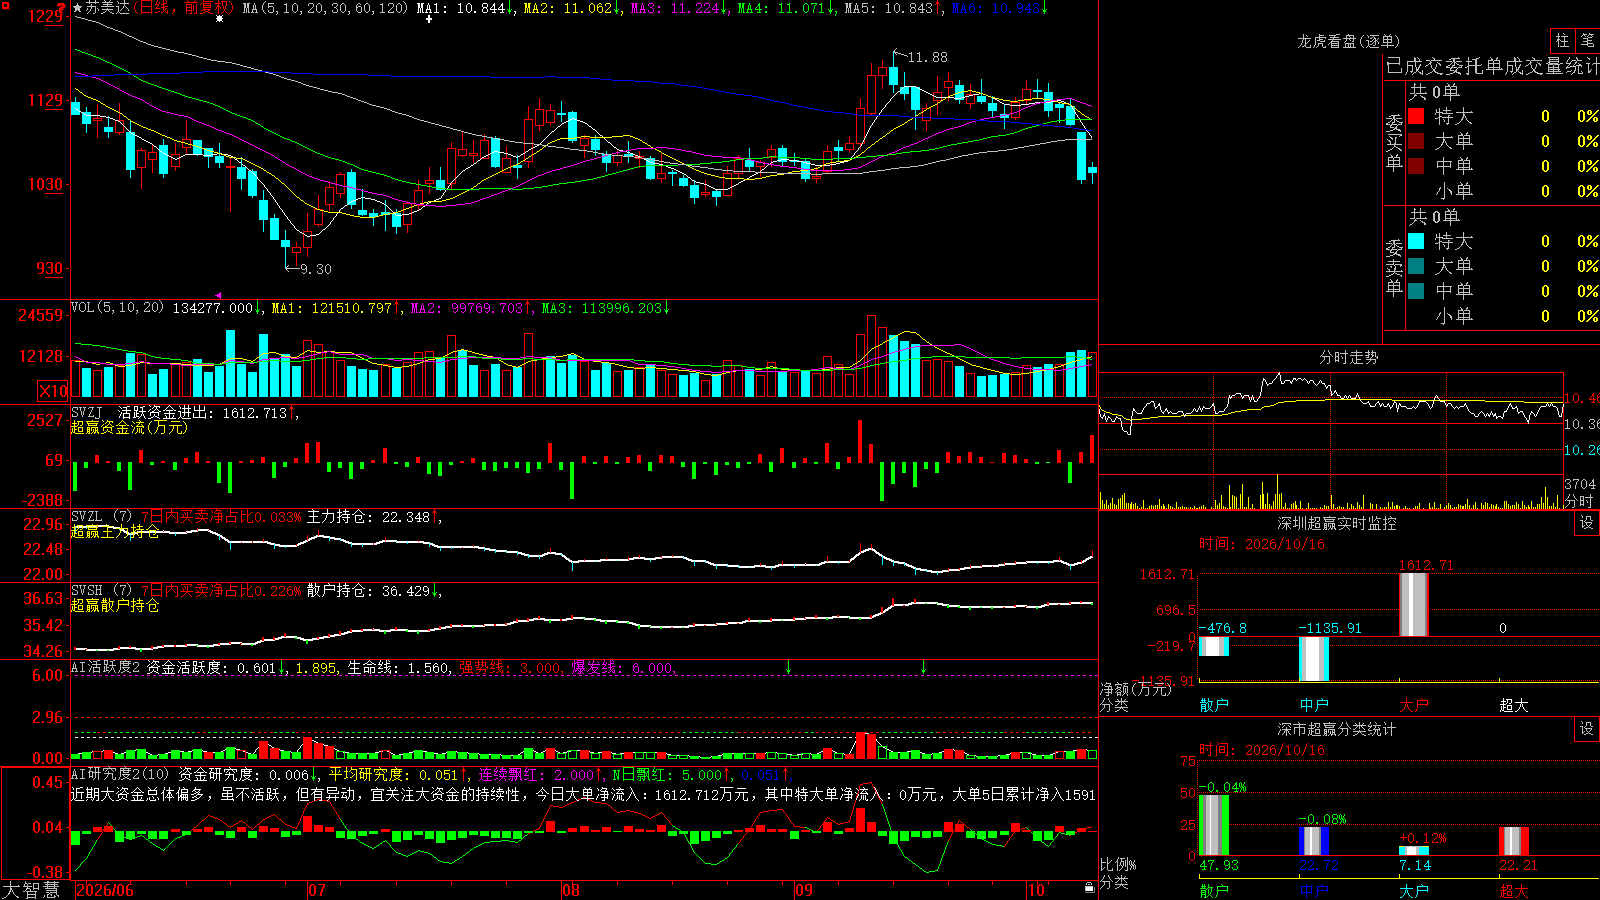Open 设 settings for 深圳超赢实时监控
Viewport: 1600px width, 900px height.
coord(1587,523)
